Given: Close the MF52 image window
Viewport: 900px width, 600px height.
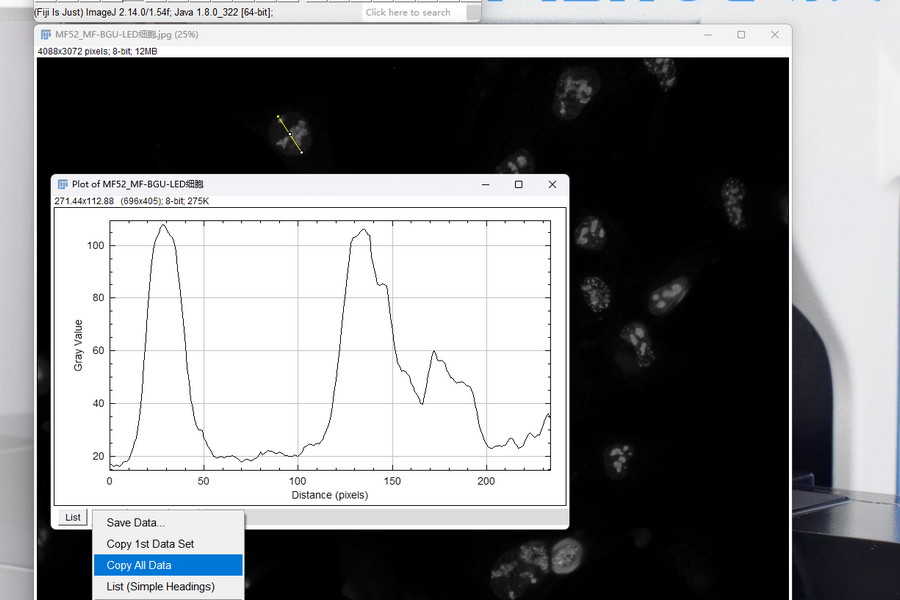Looking at the screenshot, I should point(774,35).
